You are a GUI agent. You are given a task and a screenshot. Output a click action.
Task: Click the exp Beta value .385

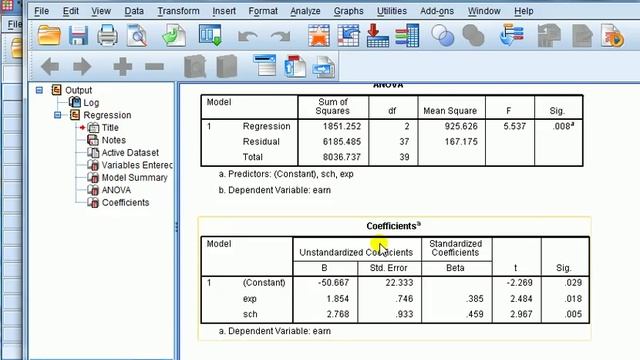coord(474,299)
